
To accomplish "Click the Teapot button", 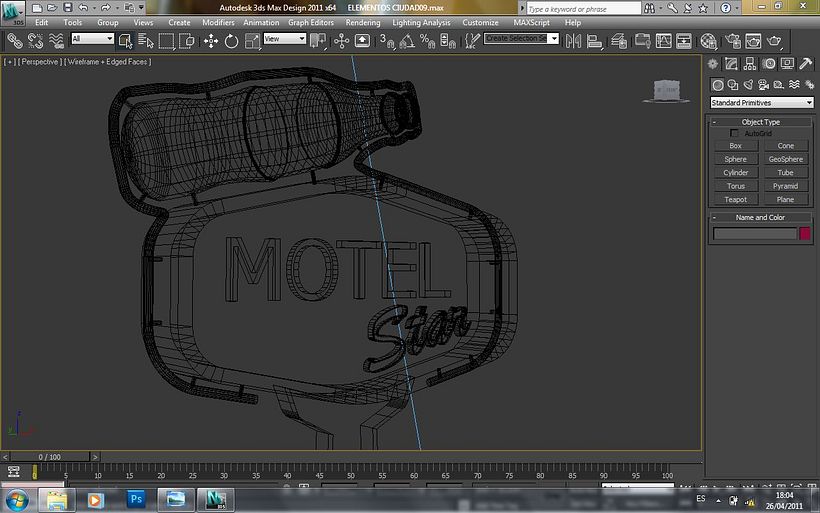I will coord(735,199).
